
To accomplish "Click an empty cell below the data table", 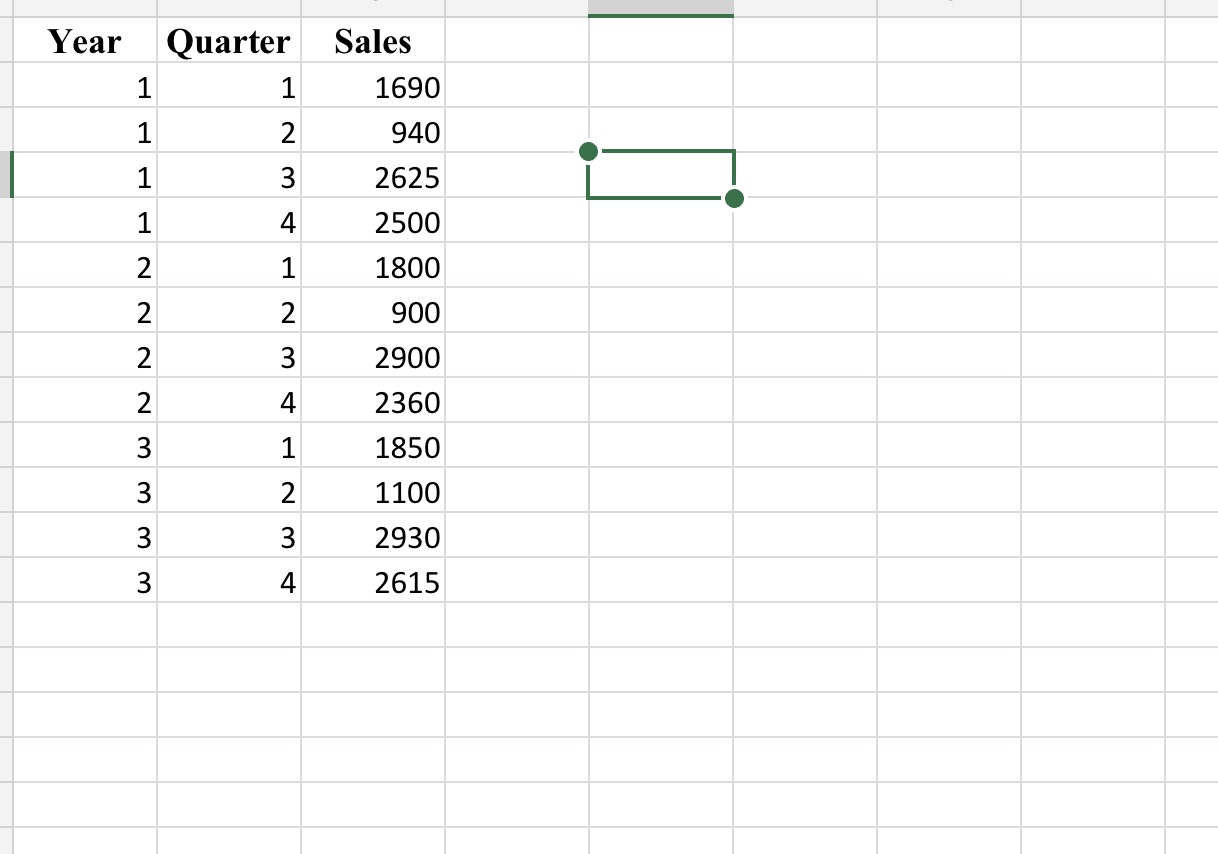I will pyautogui.click(x=228, y=670).
